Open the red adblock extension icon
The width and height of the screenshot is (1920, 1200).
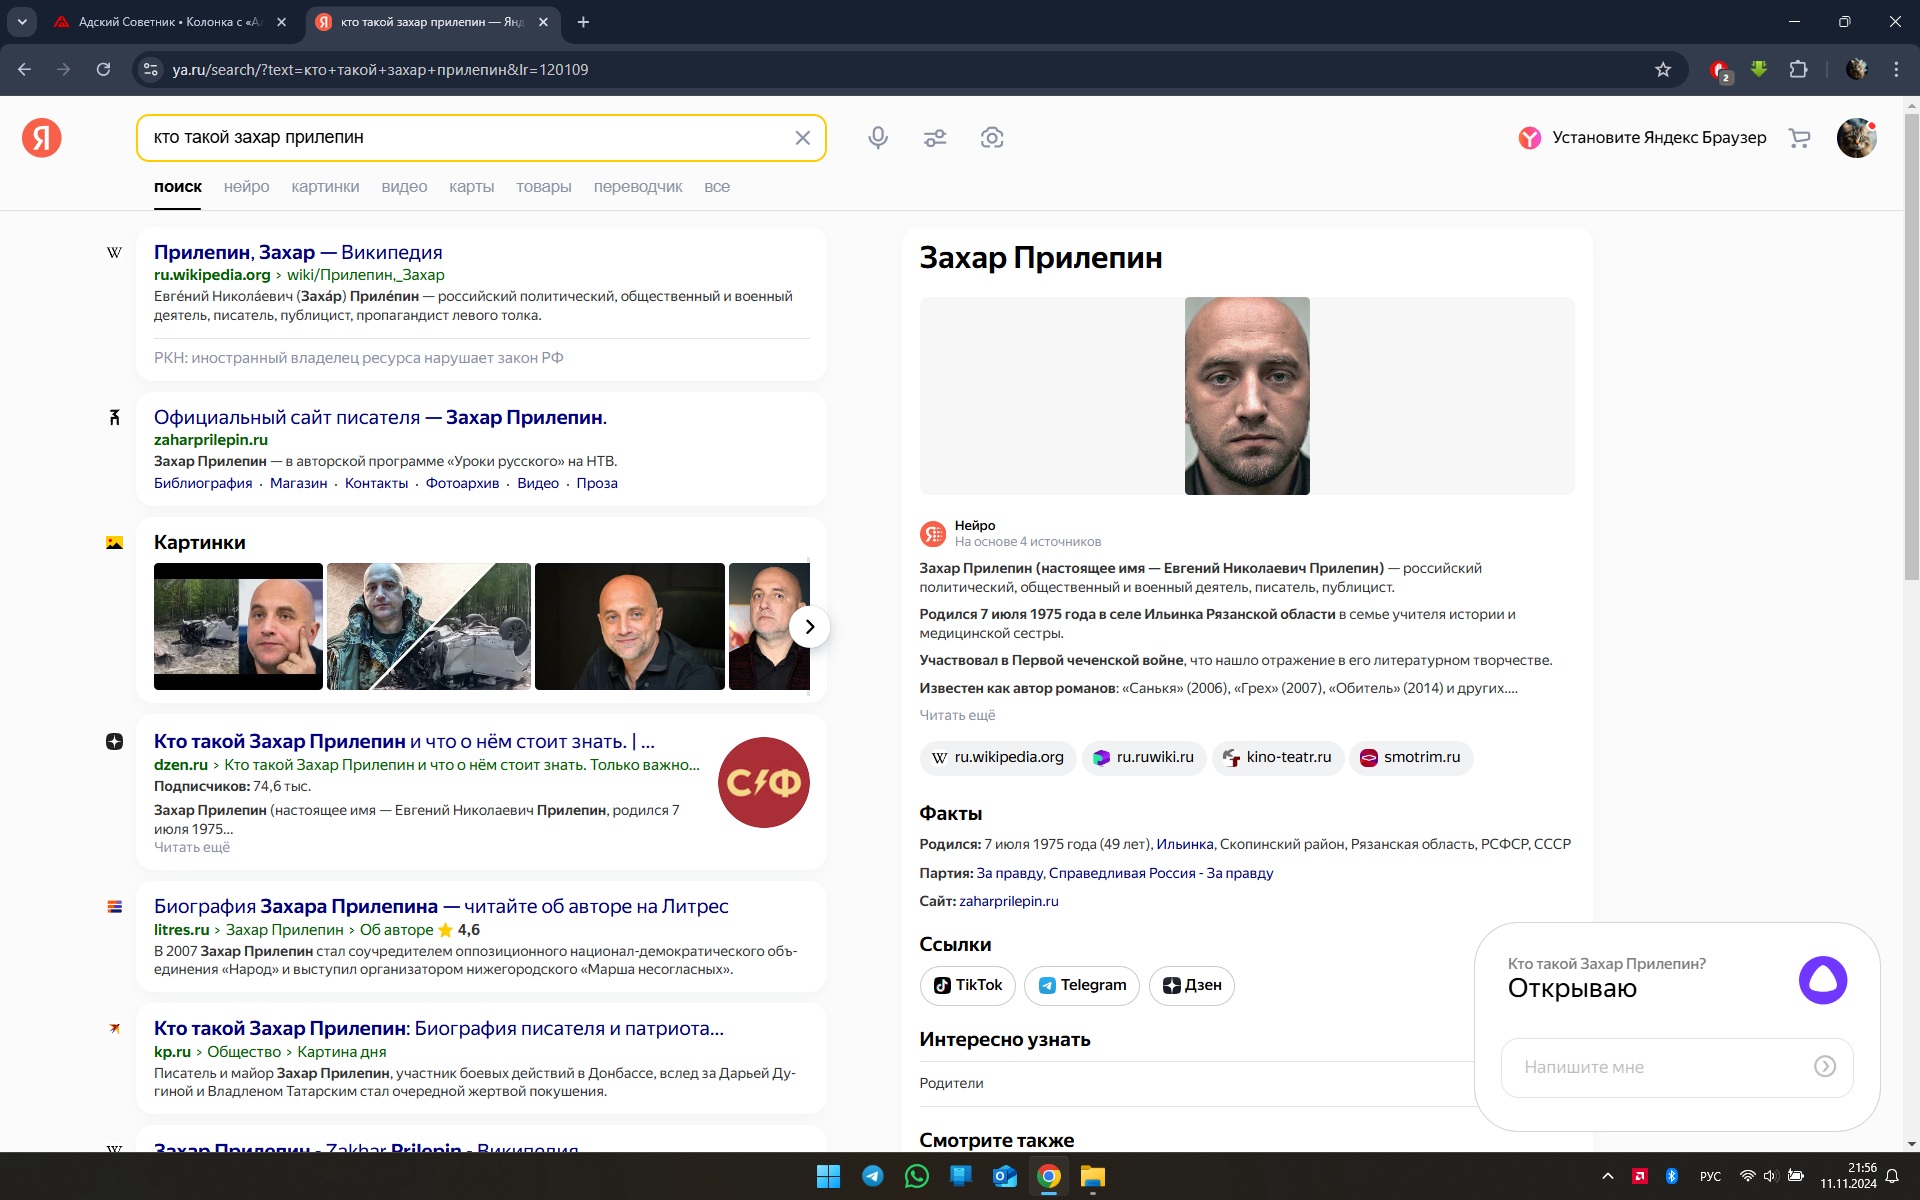(1720, 70)
